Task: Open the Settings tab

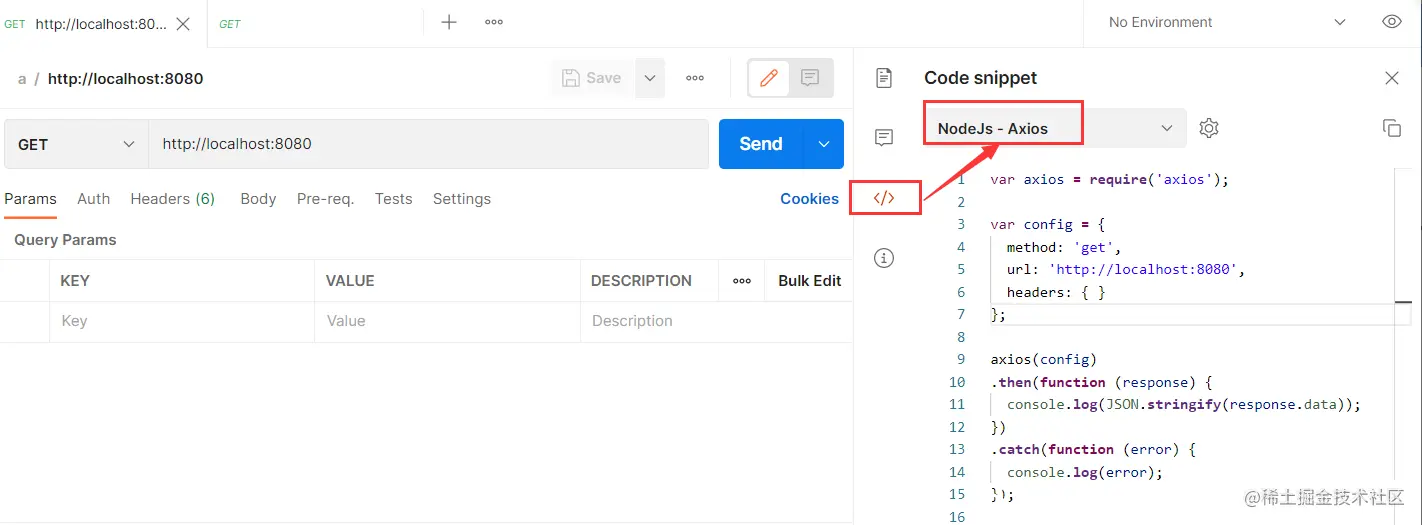Action: pos(462,199)
